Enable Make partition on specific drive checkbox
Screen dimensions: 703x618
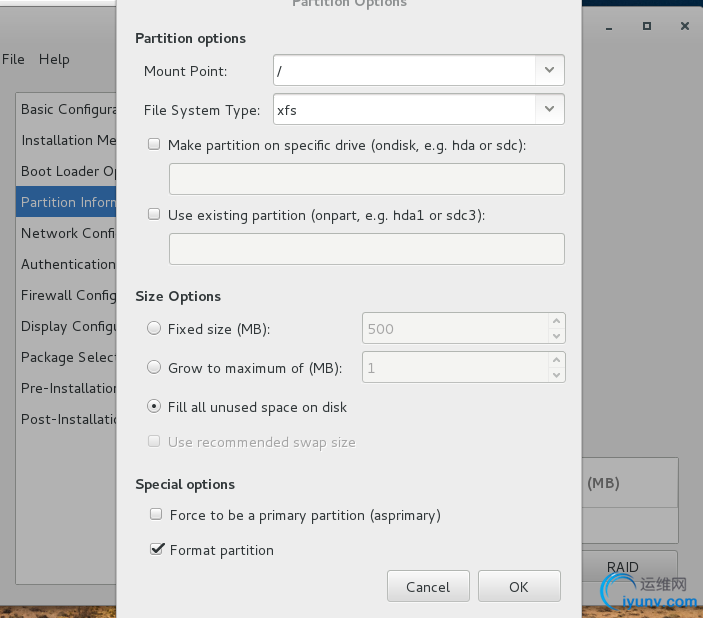(x=154, y=144)
